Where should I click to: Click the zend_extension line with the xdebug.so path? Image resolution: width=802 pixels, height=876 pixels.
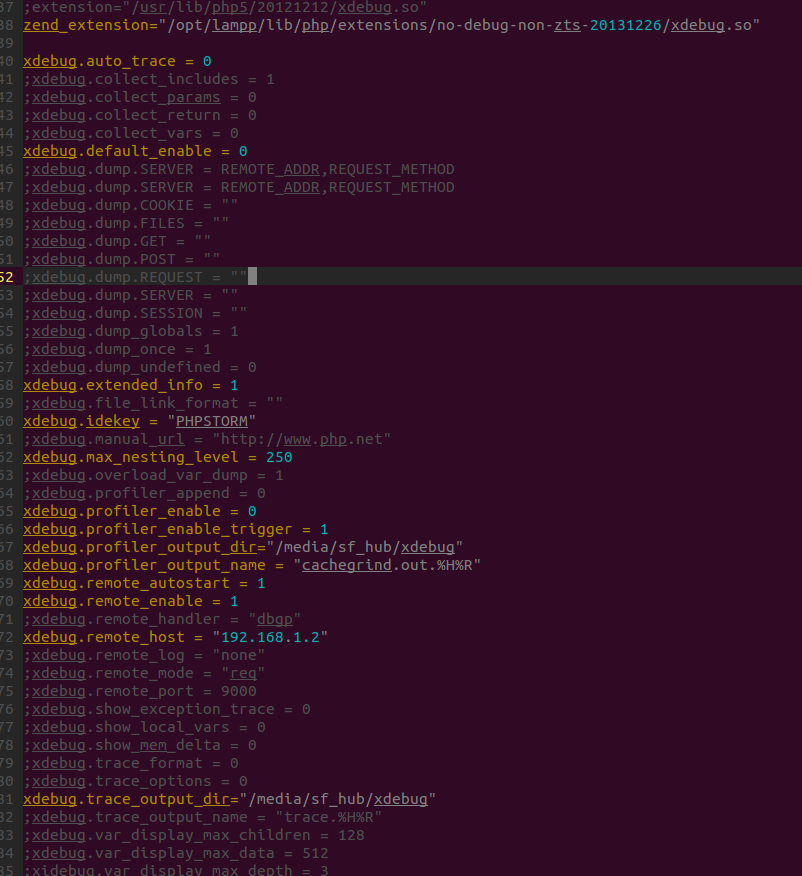pos(391,25)
